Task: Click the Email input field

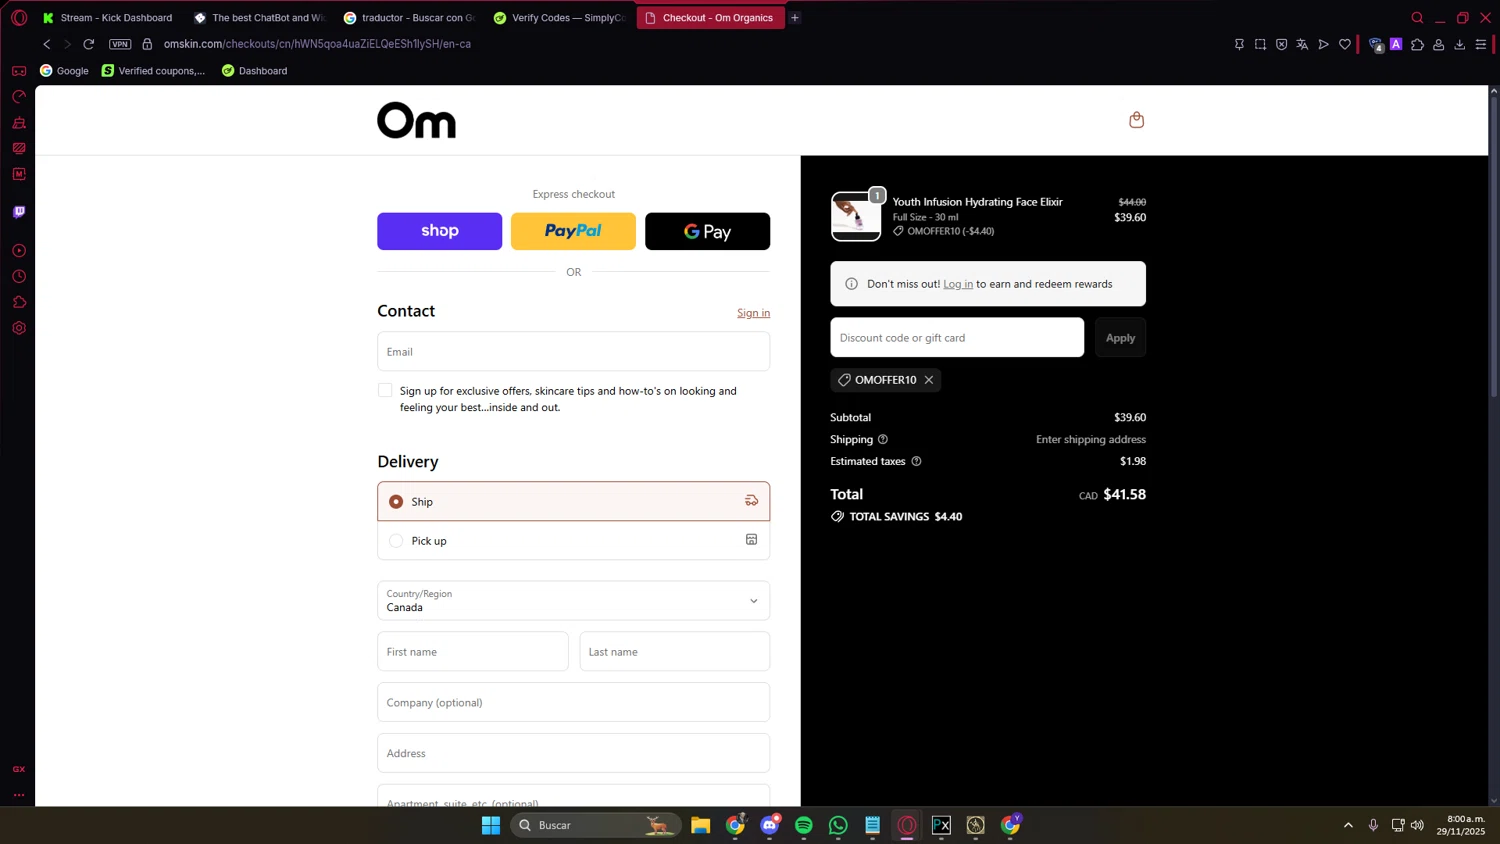Action: [573, 352]
